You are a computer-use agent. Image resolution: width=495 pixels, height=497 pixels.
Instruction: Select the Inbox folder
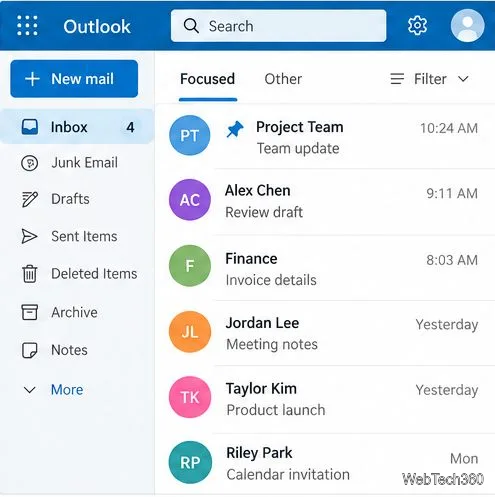tap(77, 127)
